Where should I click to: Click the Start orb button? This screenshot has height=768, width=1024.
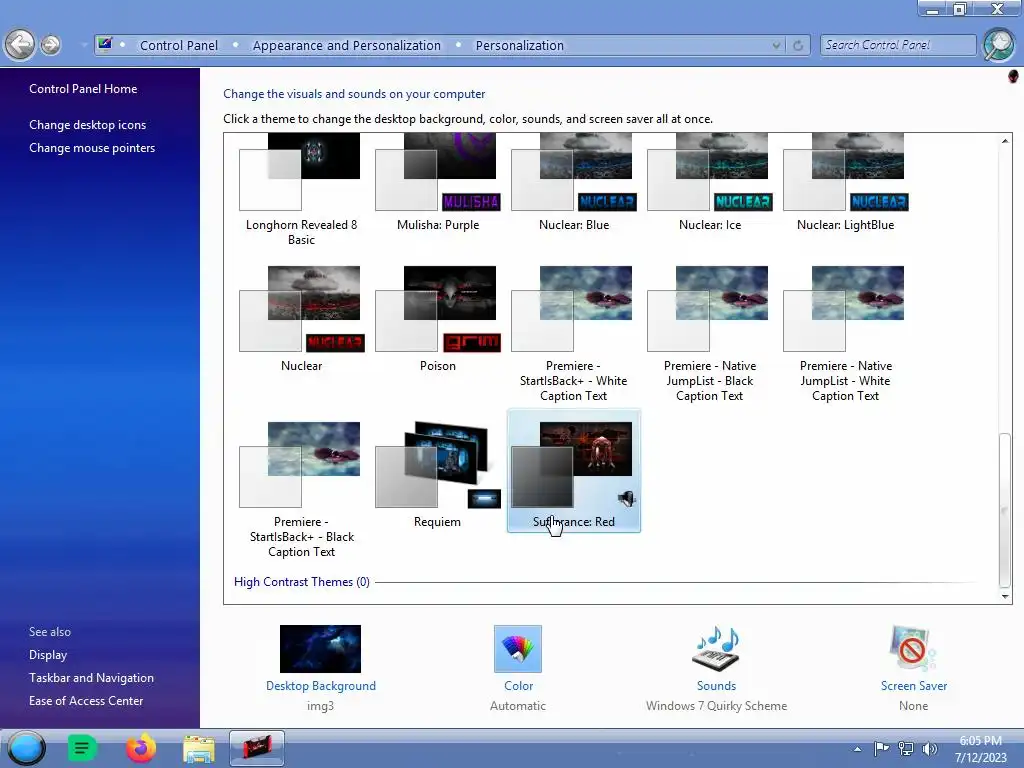pyautogui.click(x=27, y=748)
